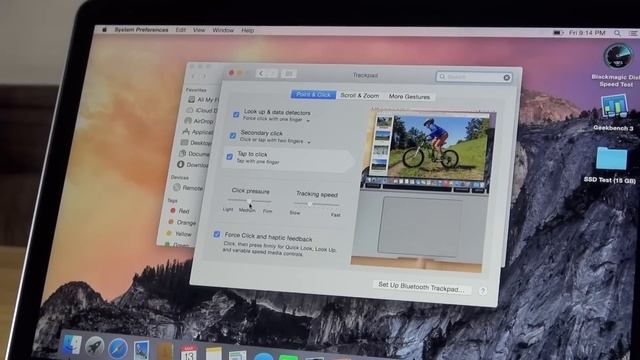Image resolution: width=640 pixels, height=360 pixels.
Task: Select the Yellow tag in Finder sidebar
Action: [x=178, y=234]
